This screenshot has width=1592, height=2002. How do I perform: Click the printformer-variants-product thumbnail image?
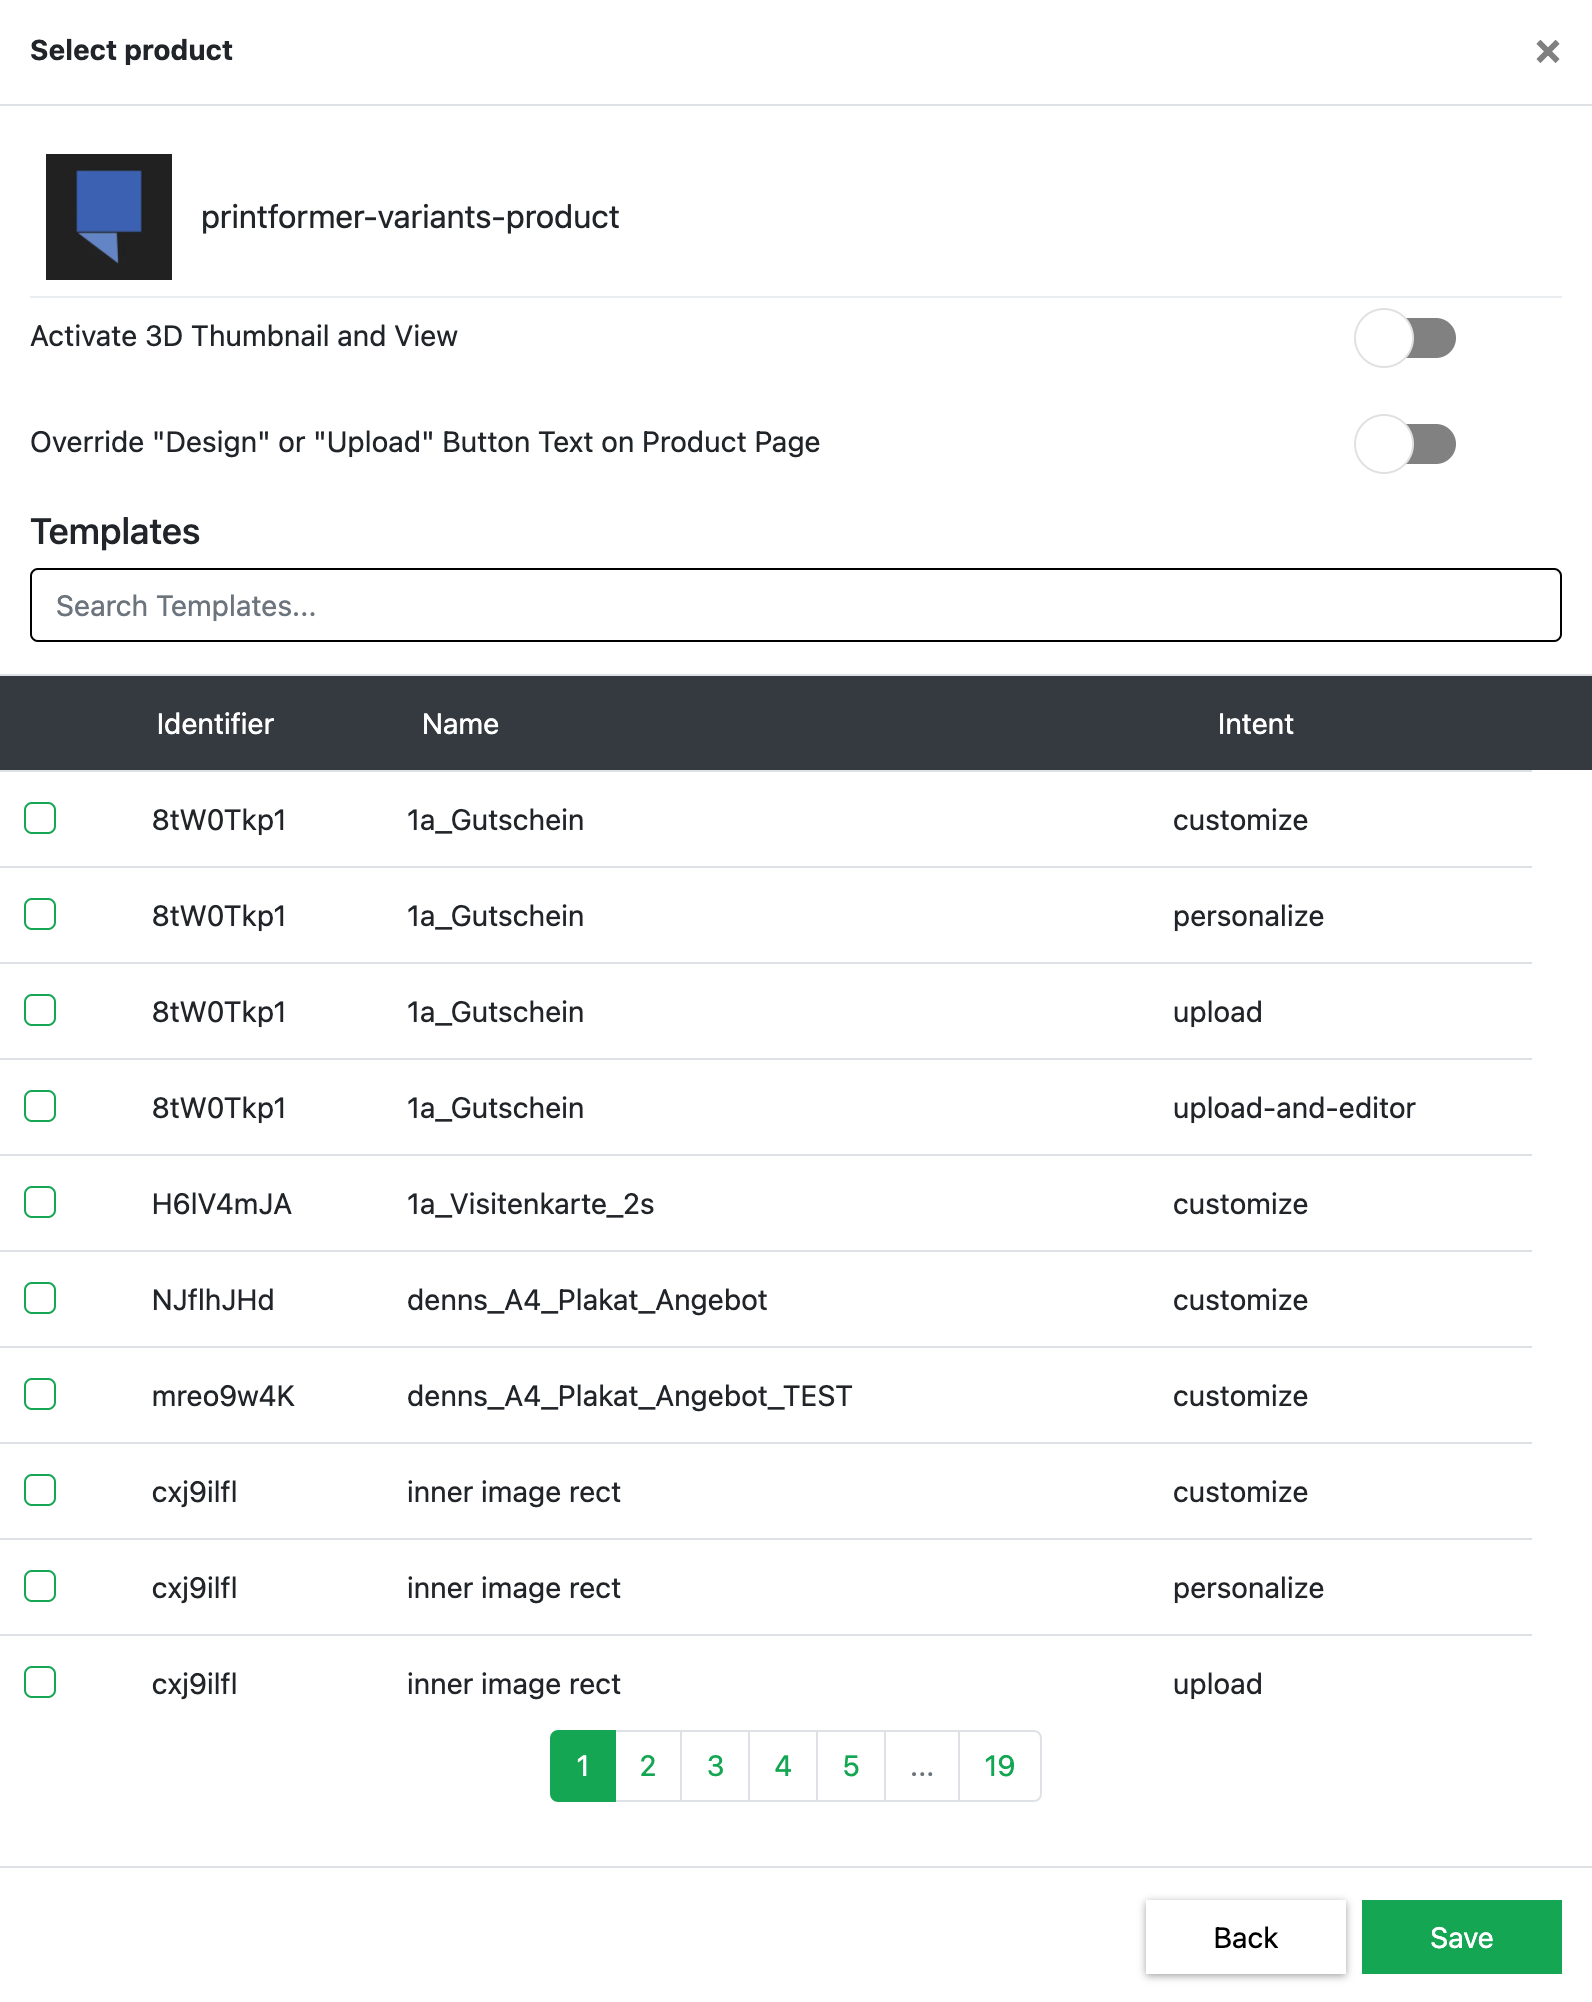coord(109,217)
